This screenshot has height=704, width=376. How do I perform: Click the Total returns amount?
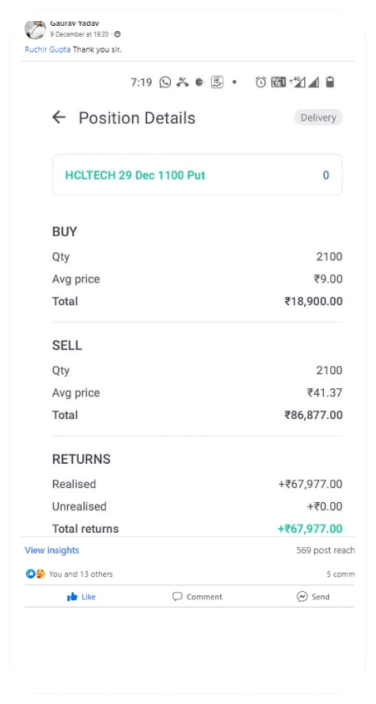[310, 528]
